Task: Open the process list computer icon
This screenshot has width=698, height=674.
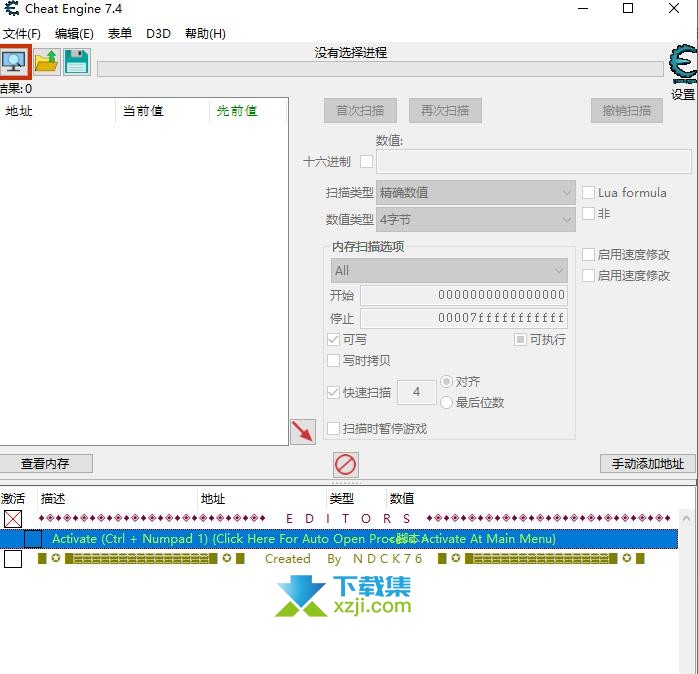Action: coord(14,62)
